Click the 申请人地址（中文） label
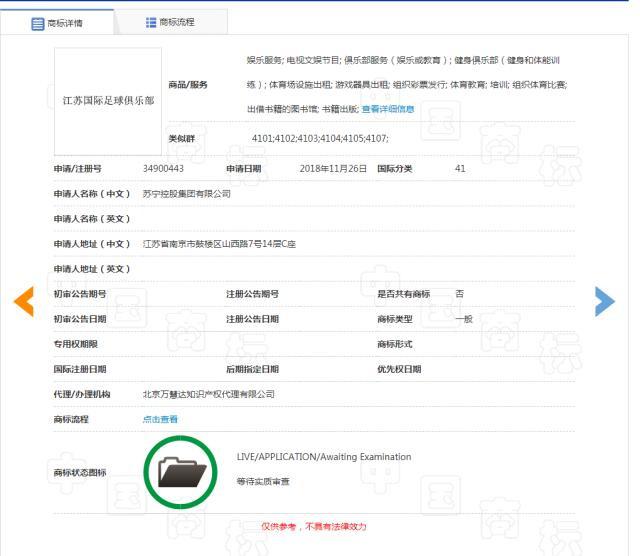This screenshot has height=556, width=640. point(92,244)
